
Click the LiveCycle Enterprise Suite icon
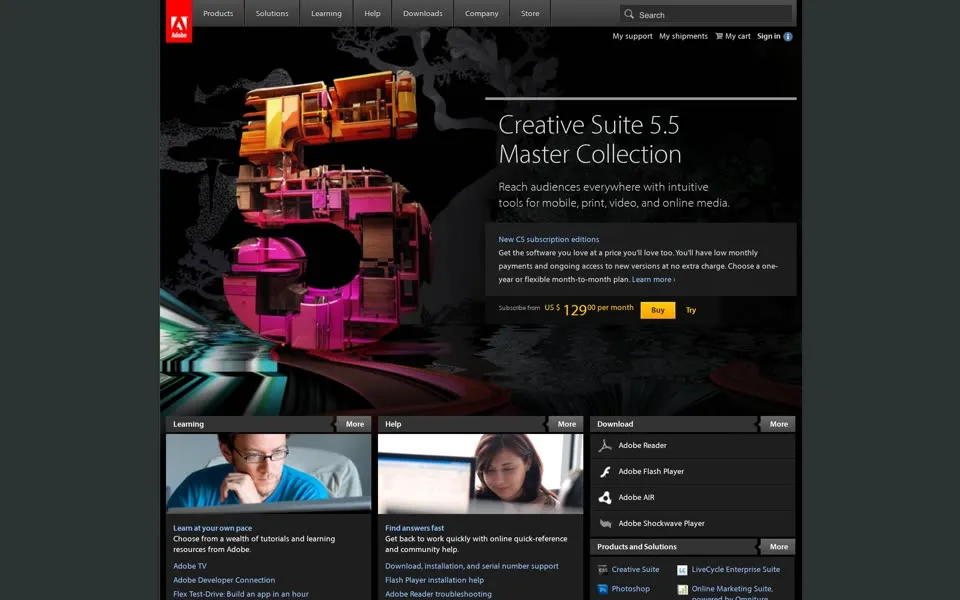tap(682, 570)
